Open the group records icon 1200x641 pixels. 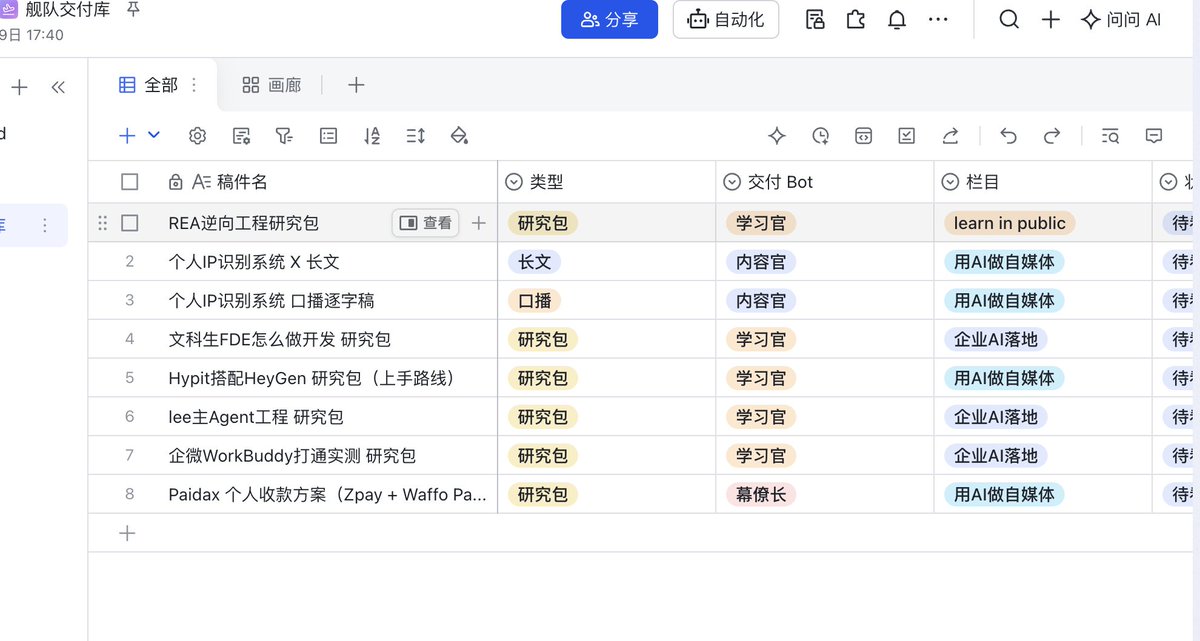[328, 136]
